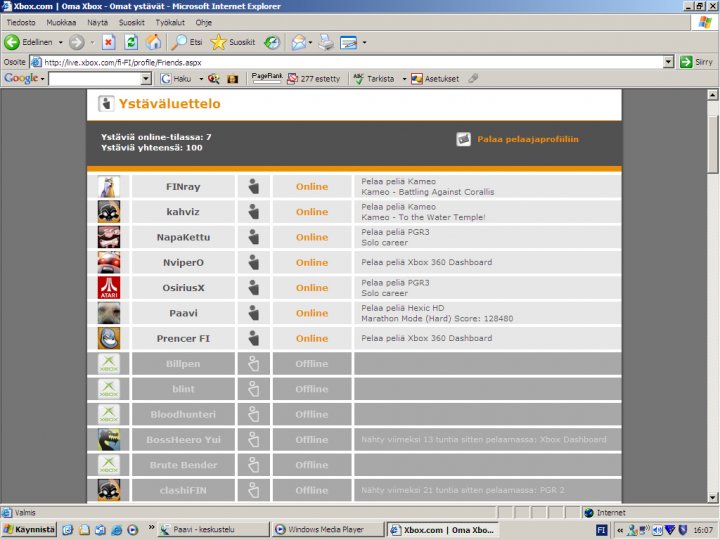Click the friend status icon for Paavi

pos(253,313)
